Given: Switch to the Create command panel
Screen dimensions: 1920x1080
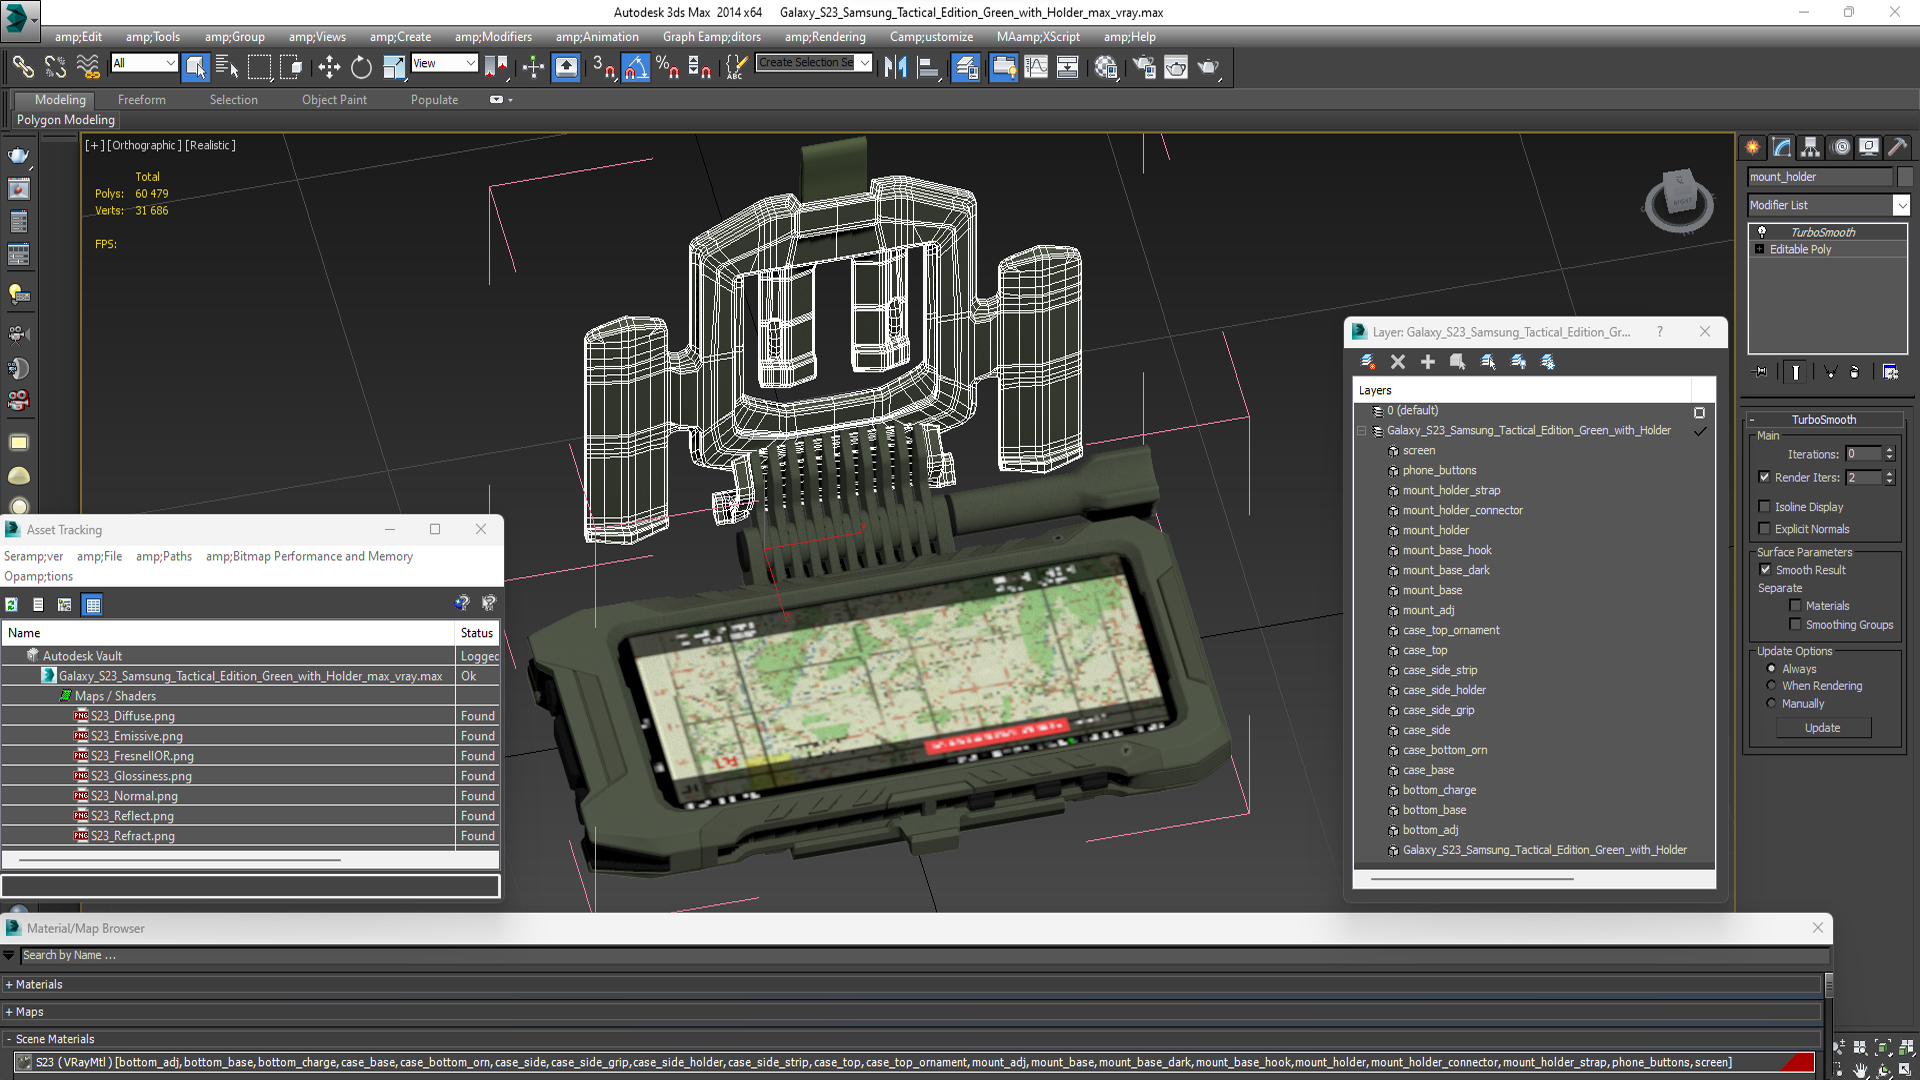Looking at the screenshot, I should pyautogui.click(x=1753, y=147).
